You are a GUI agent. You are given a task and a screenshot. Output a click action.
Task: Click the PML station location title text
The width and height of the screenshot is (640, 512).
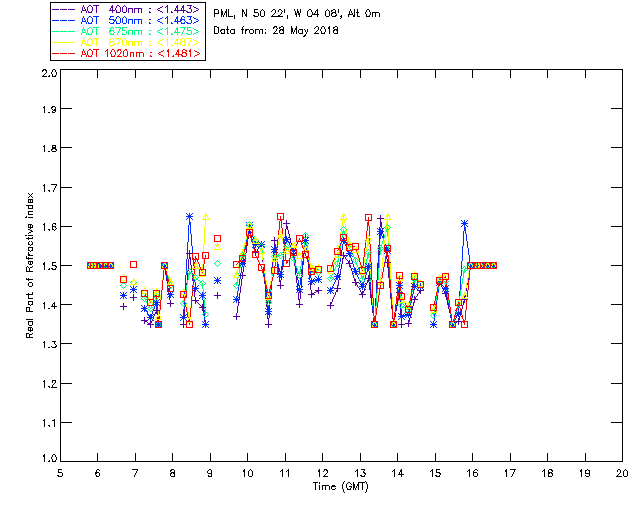pos(297,14)
